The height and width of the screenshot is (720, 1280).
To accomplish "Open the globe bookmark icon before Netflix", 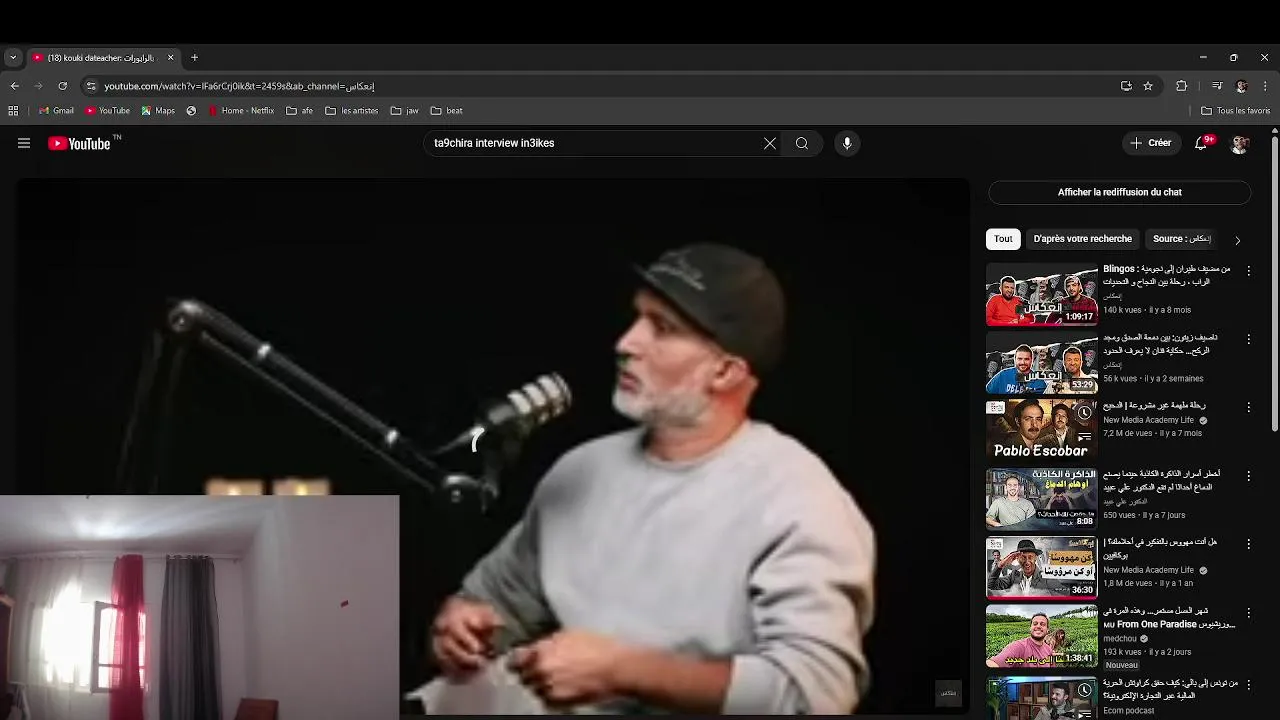I will [x=191, y=111].
